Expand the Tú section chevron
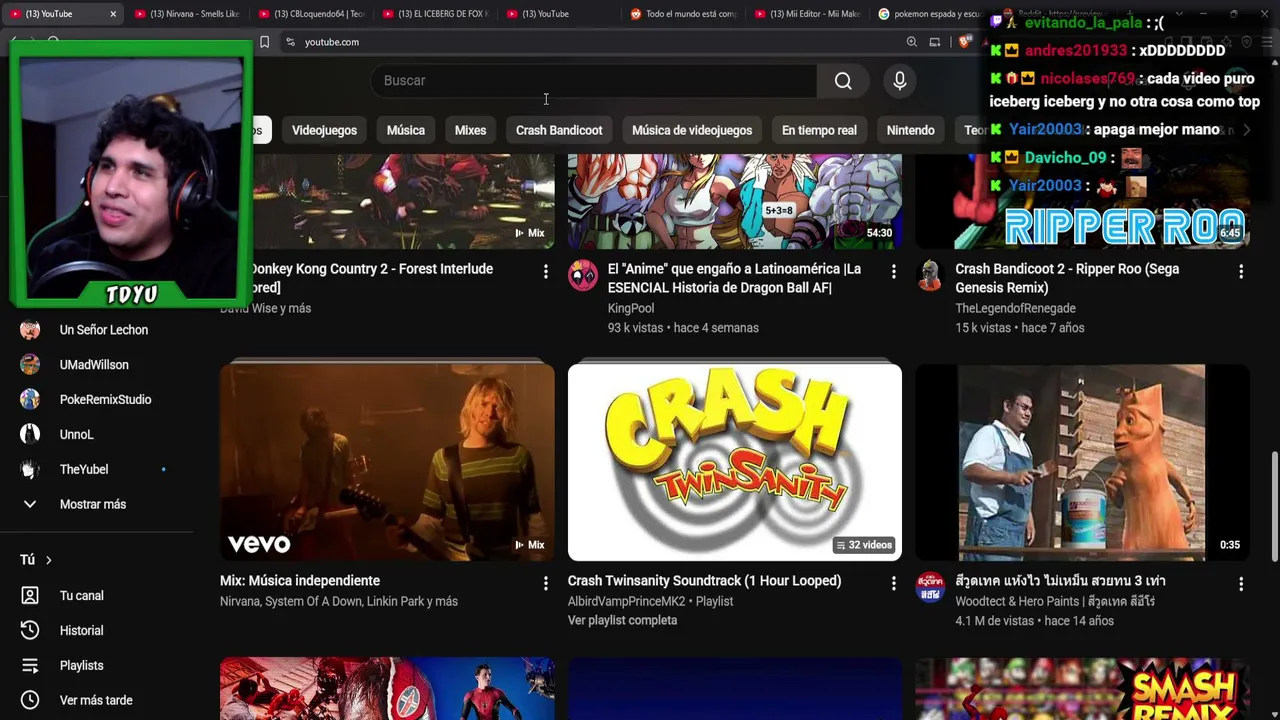This screenshot has height=720, width=1280. point(48,561)
